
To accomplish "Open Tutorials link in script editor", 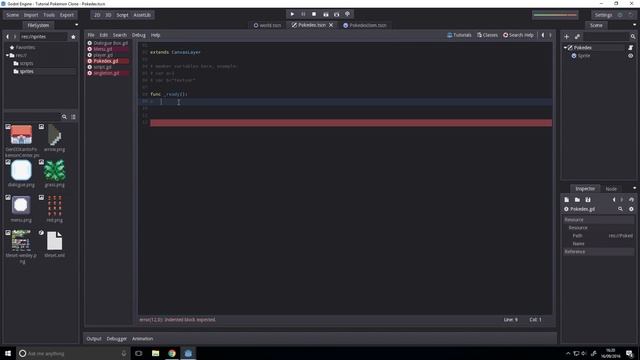I will pyautogui.click(x=459, y=35).
